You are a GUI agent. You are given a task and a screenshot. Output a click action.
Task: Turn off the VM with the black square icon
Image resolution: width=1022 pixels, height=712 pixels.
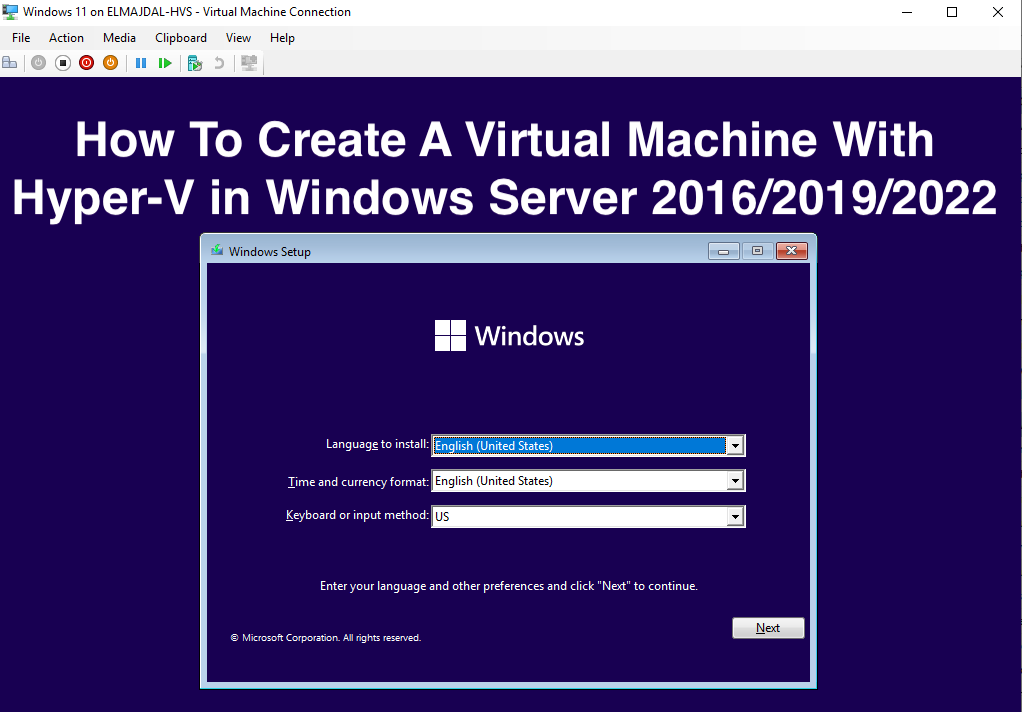[63, 63]
